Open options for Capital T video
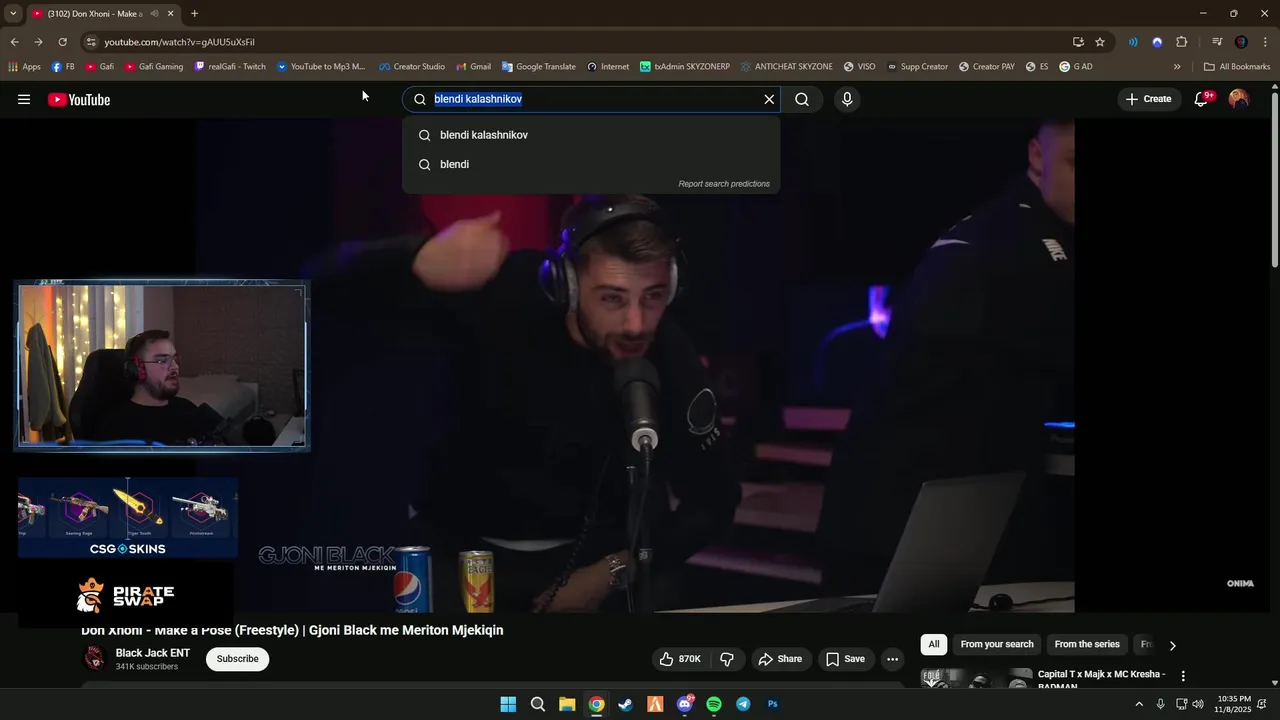 tap(1183, 676)
